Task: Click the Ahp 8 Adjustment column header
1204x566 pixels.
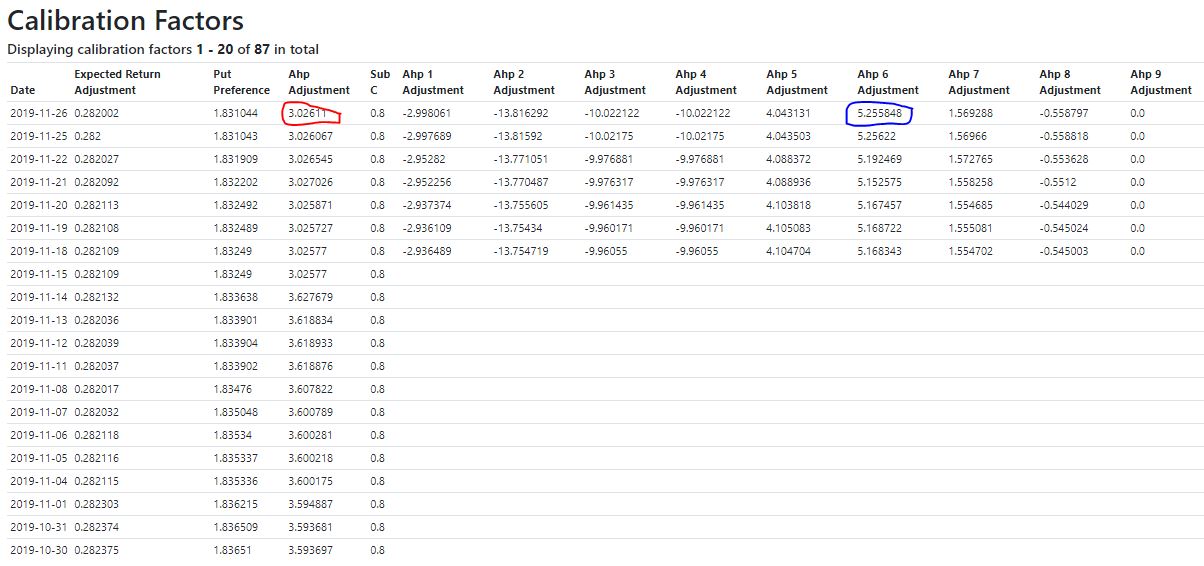Action: pos(1070,82)
